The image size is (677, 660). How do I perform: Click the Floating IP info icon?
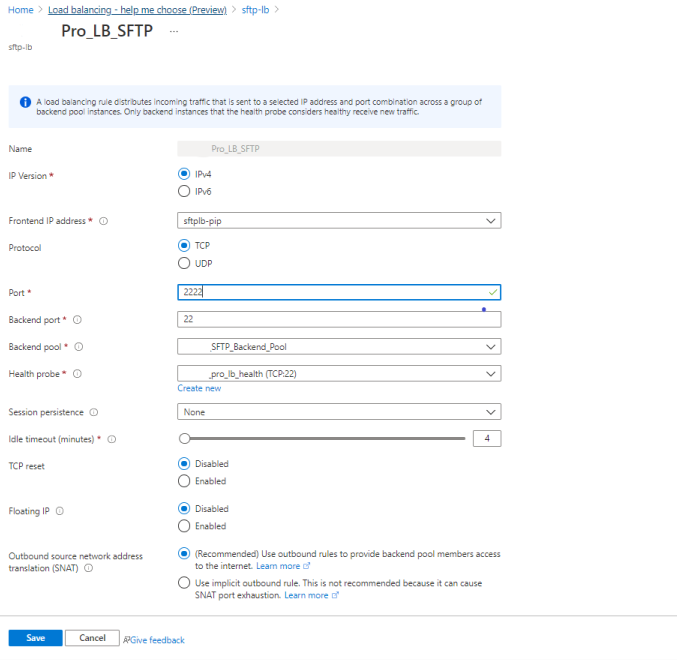(x=60, y=511)
